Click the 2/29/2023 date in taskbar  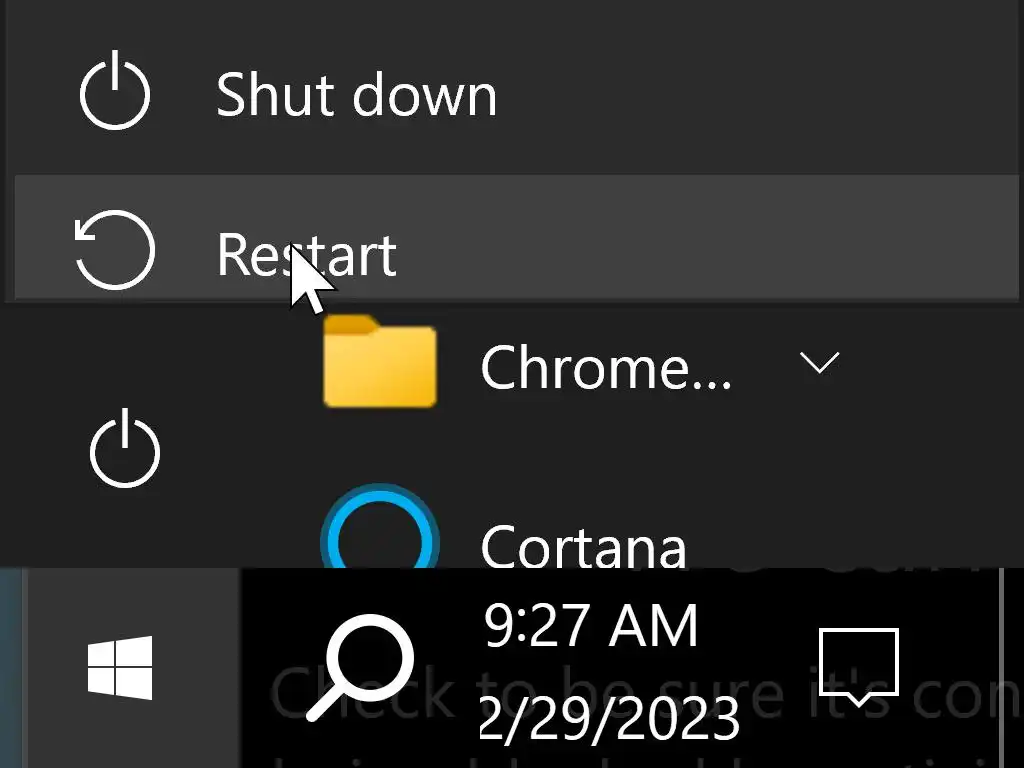tap(610, 718)
